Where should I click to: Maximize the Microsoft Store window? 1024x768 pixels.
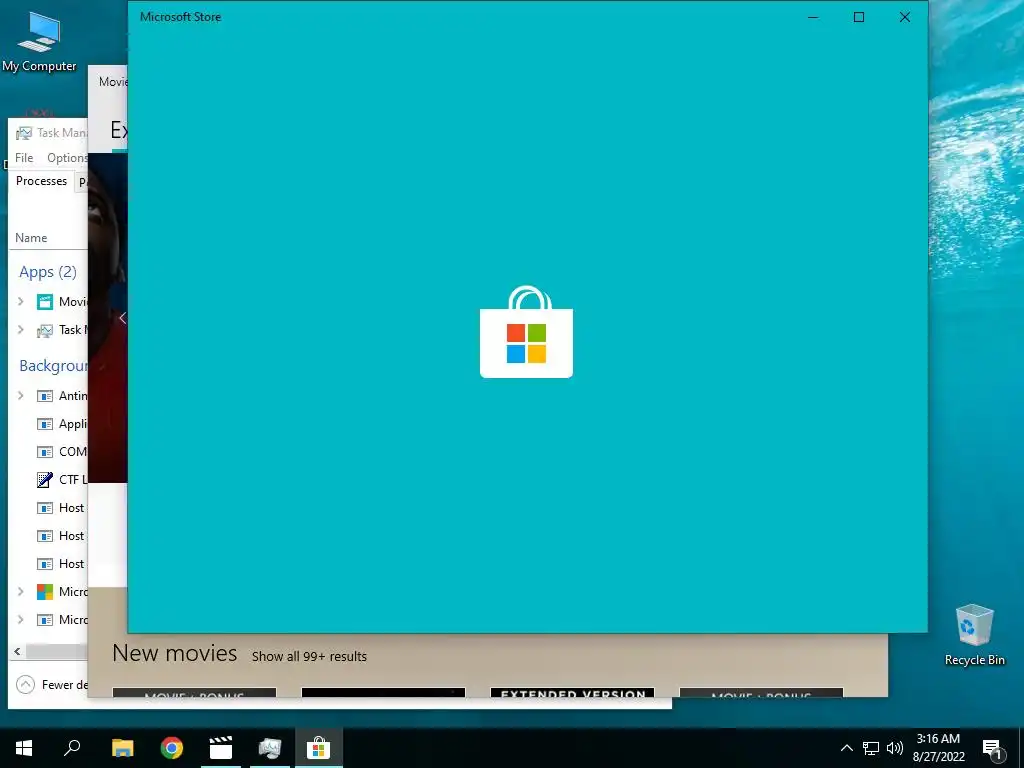pos(859,17)
